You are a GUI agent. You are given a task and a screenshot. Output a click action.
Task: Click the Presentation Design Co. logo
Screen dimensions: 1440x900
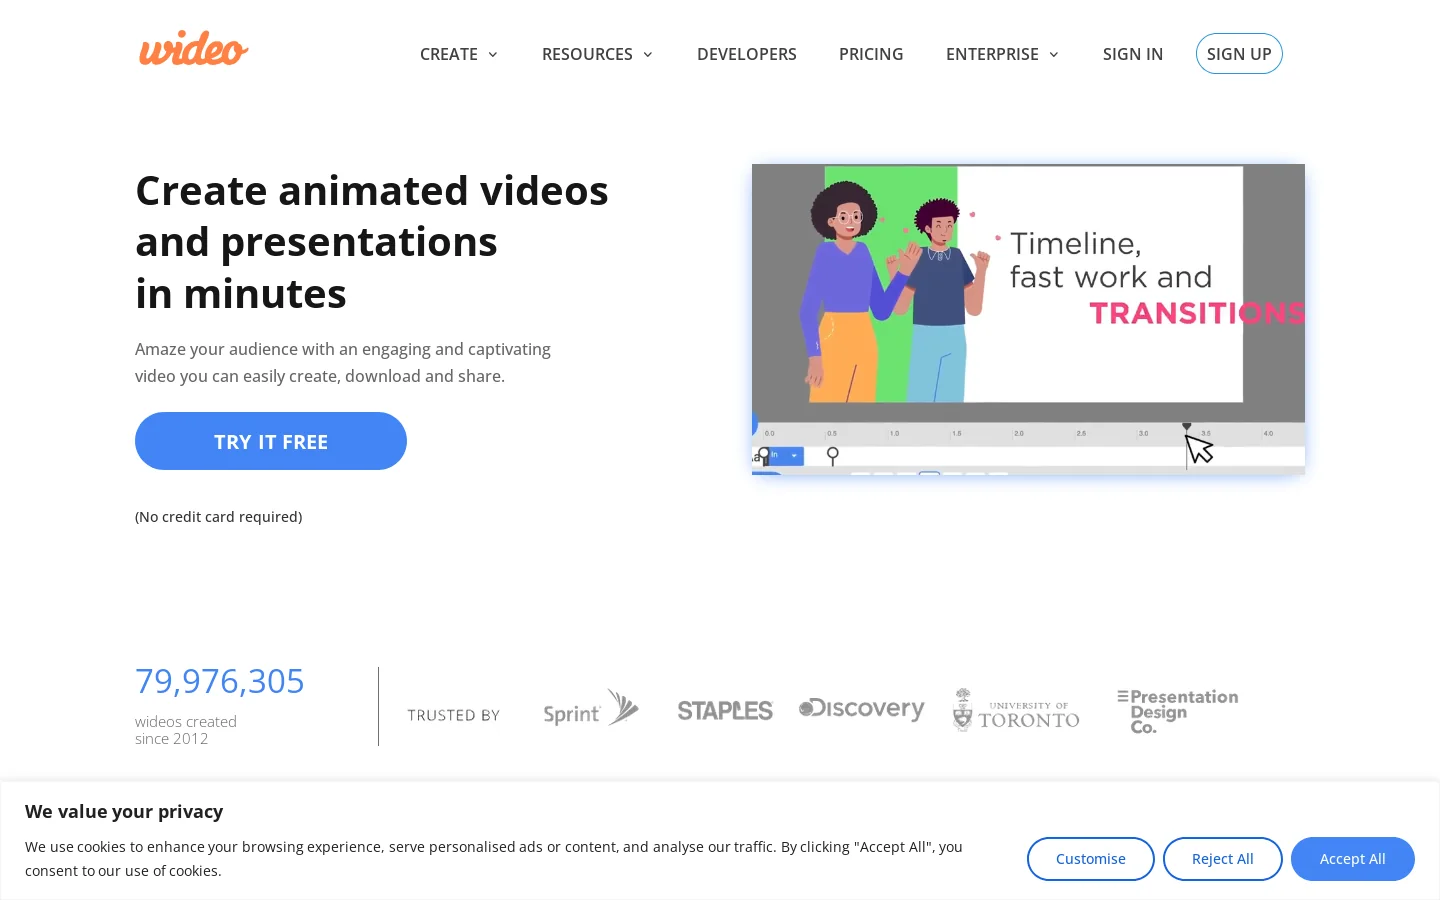1178,711
